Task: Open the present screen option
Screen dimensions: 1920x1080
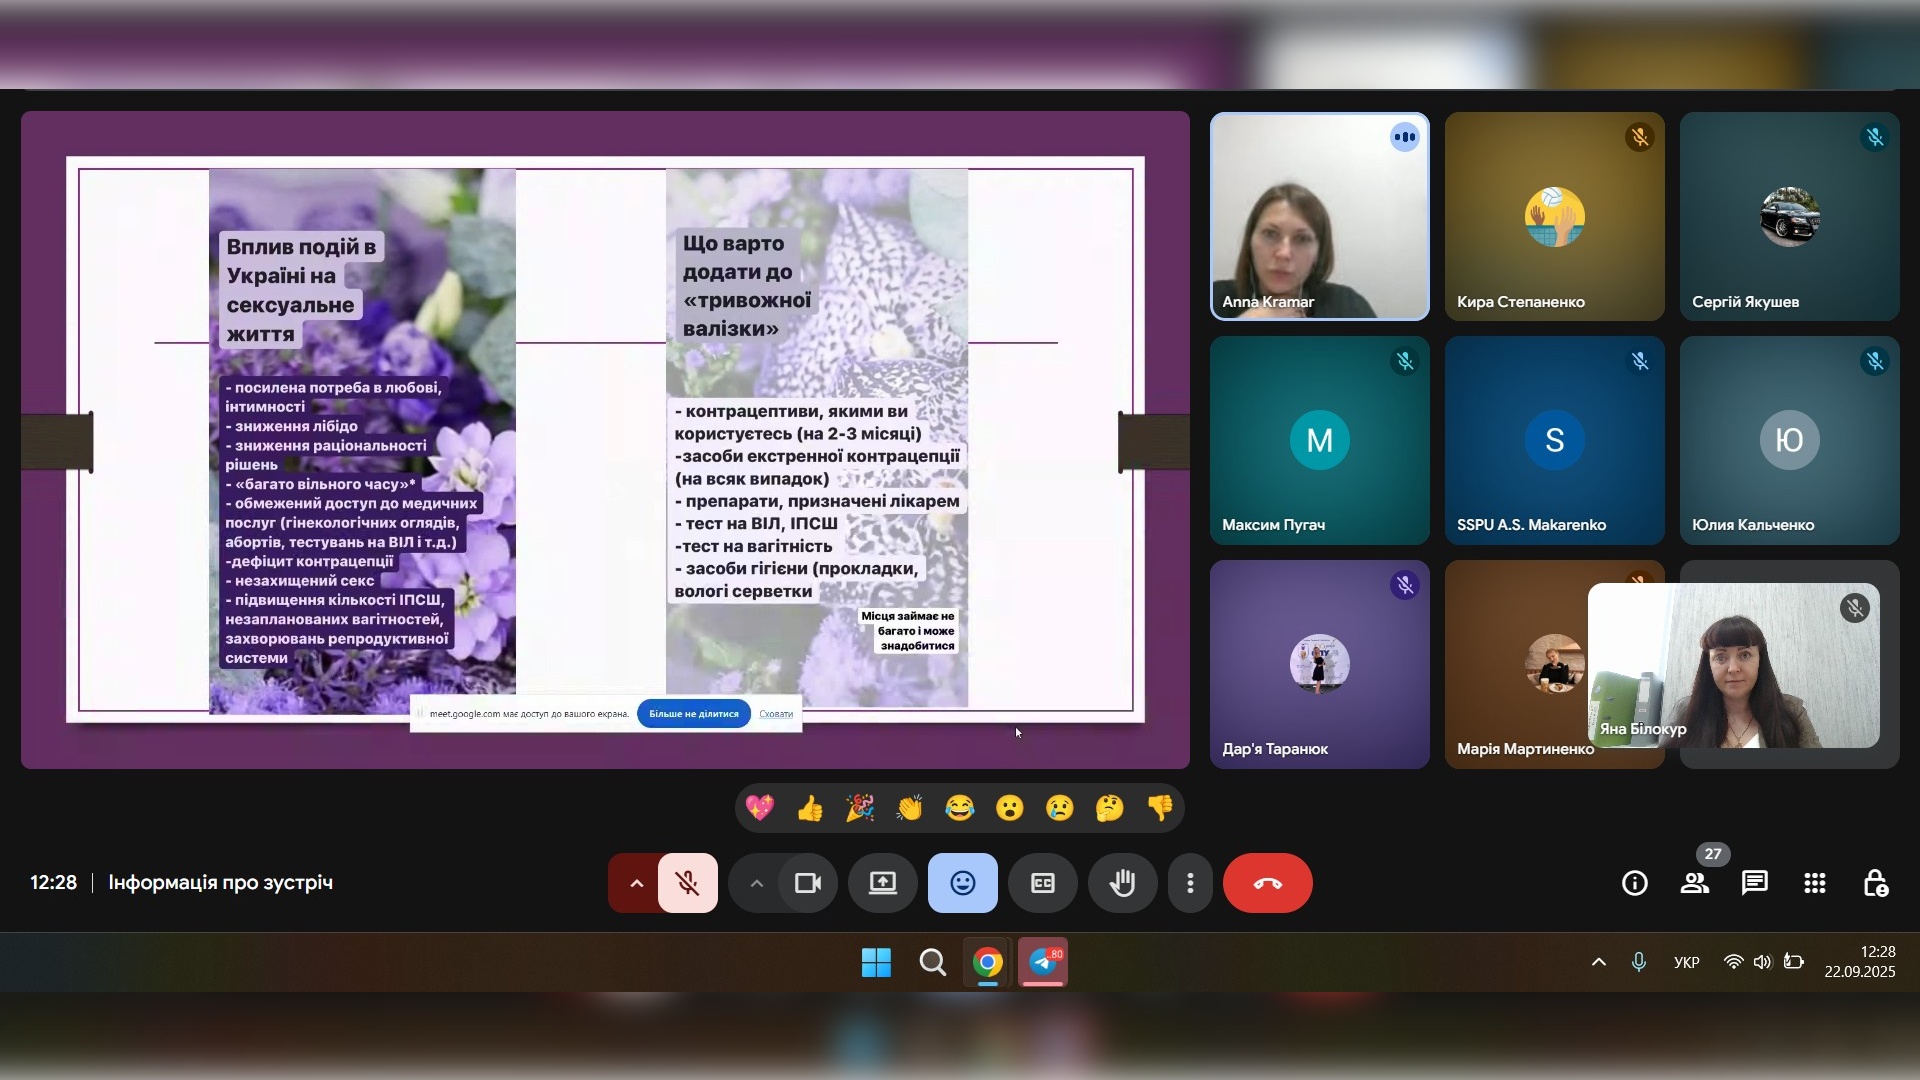Action: coord(882,883)
